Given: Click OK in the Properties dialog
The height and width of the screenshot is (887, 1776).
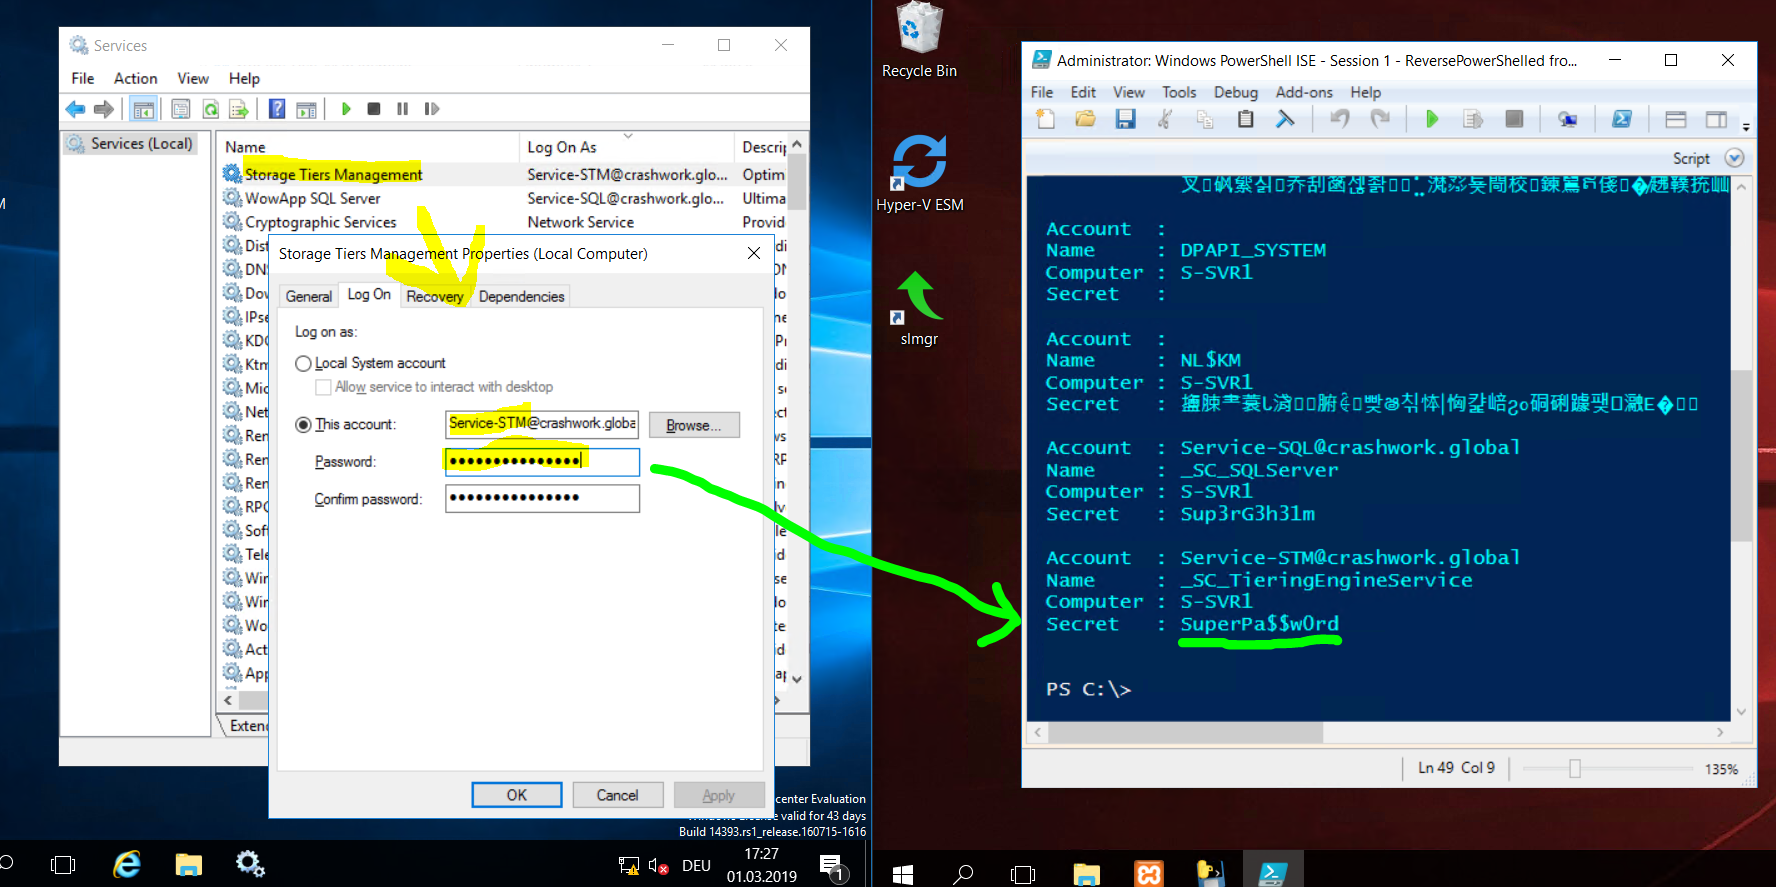Looking at the screenshot, I should (517, 795).
